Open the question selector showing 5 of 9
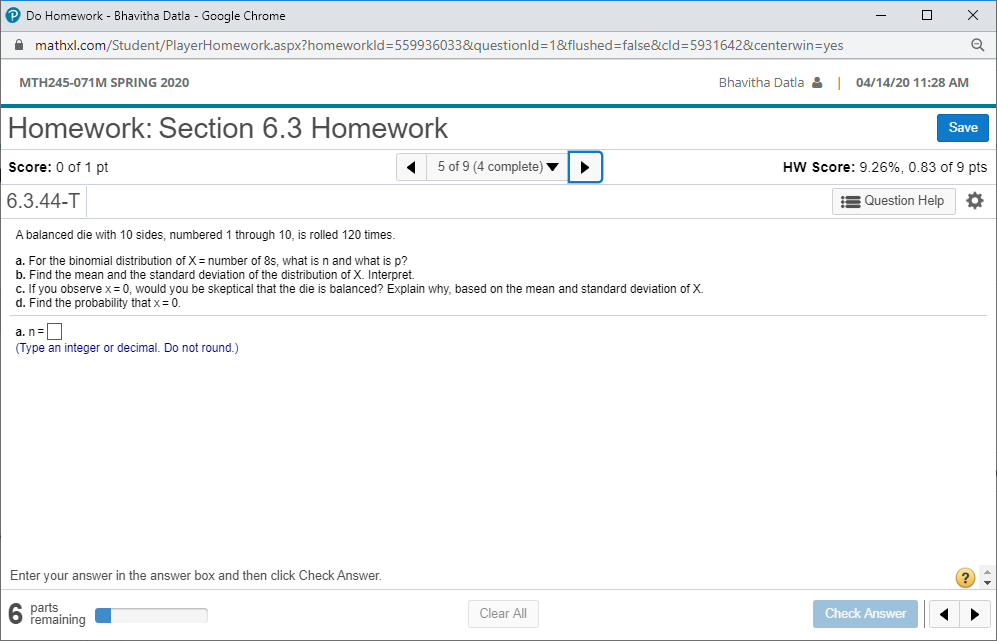 click(x=497, y=167)
